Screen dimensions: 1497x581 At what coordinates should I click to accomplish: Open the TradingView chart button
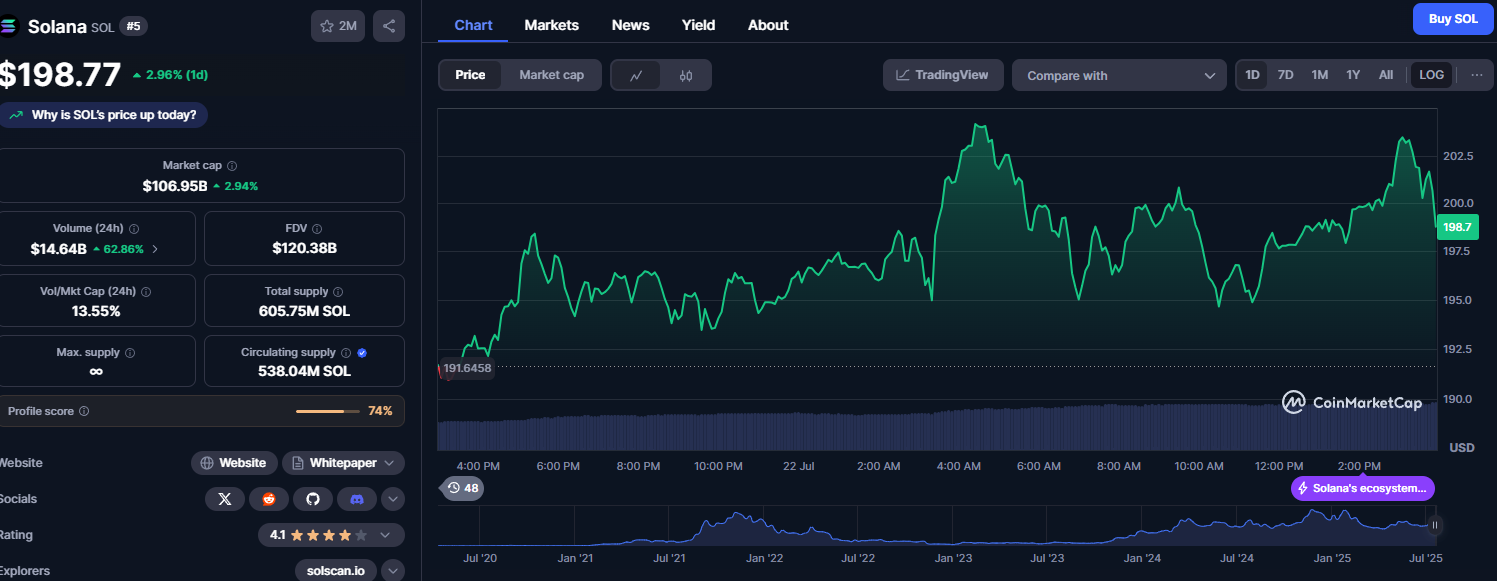pos(943,75)
